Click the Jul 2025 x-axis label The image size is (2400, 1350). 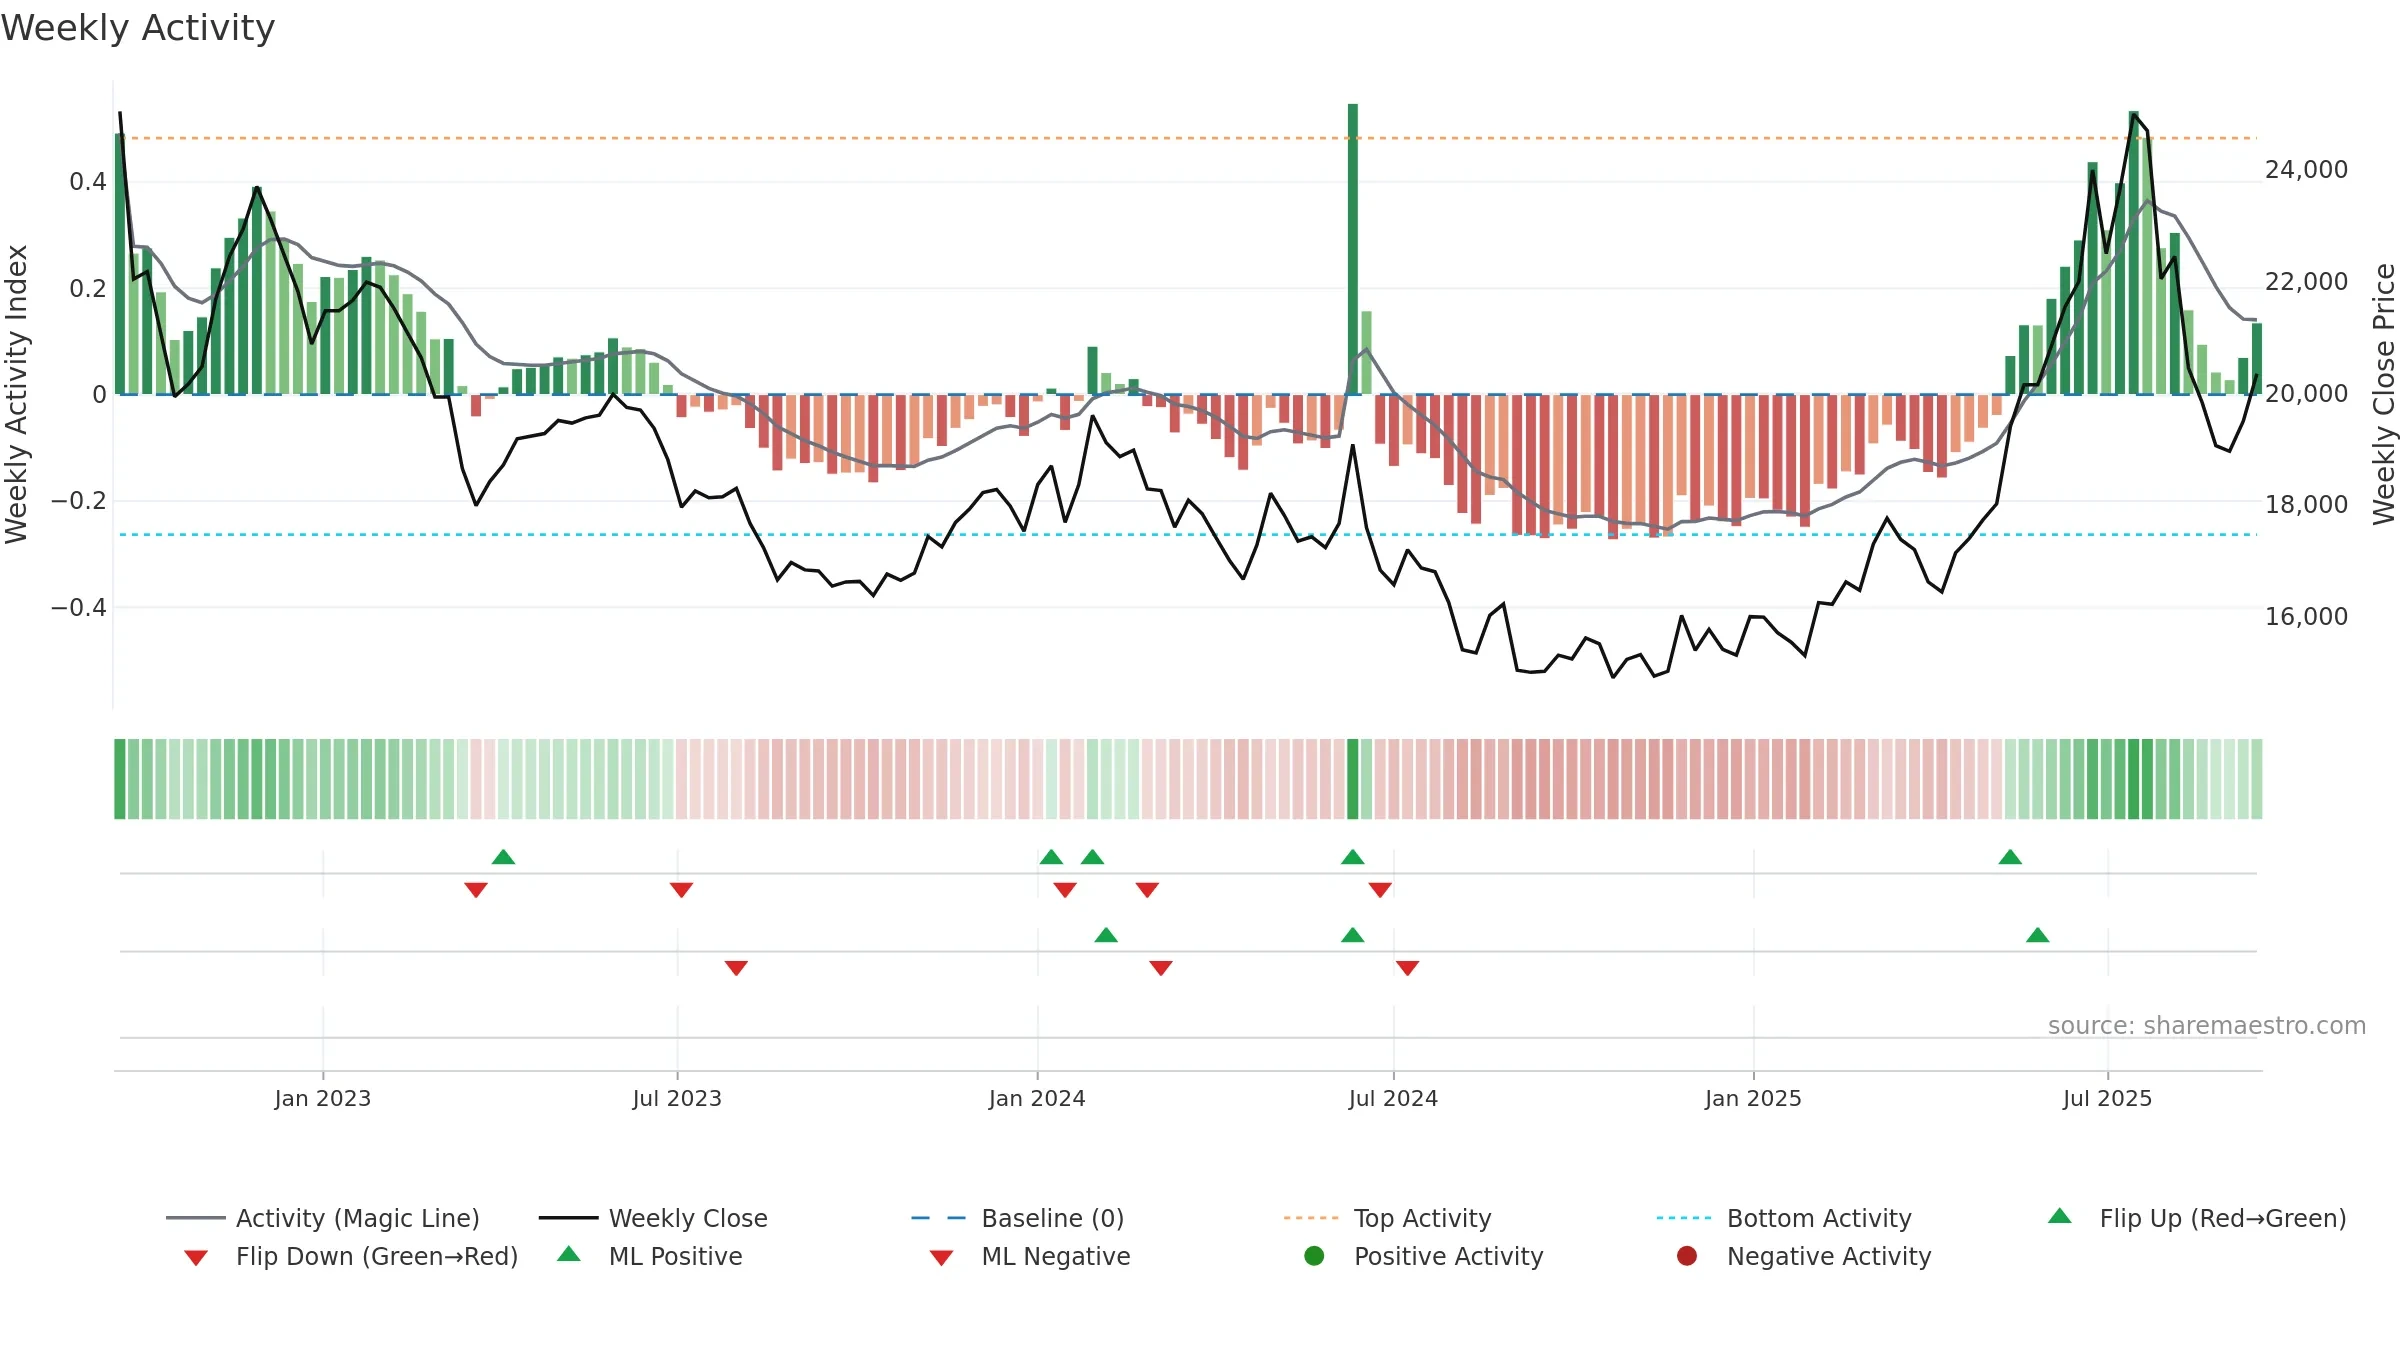pyautogui.click(x=2107, y=1098)
